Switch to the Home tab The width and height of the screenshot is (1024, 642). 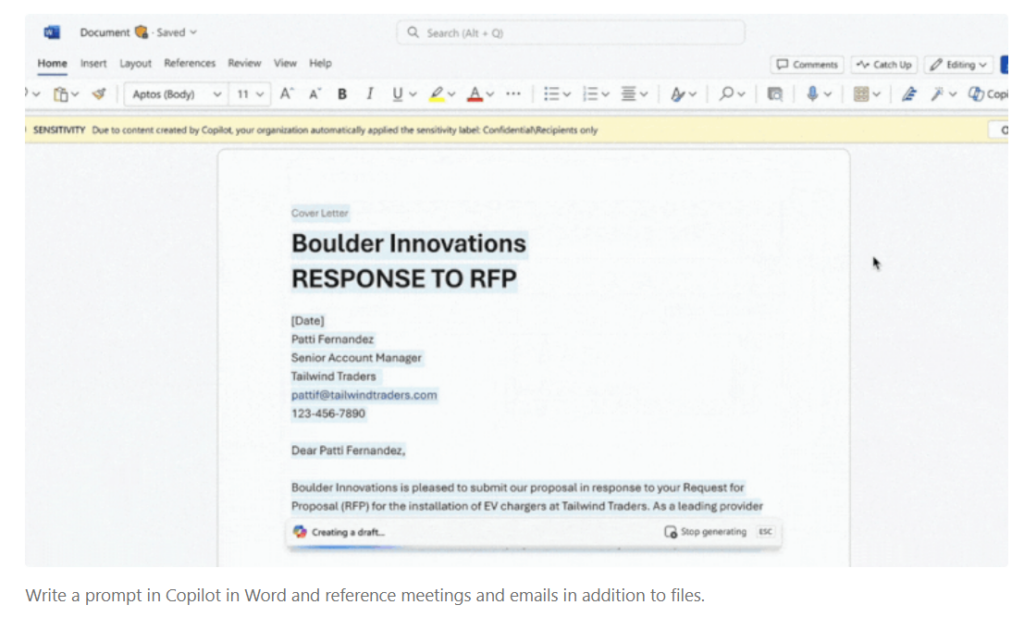[52, 63]
